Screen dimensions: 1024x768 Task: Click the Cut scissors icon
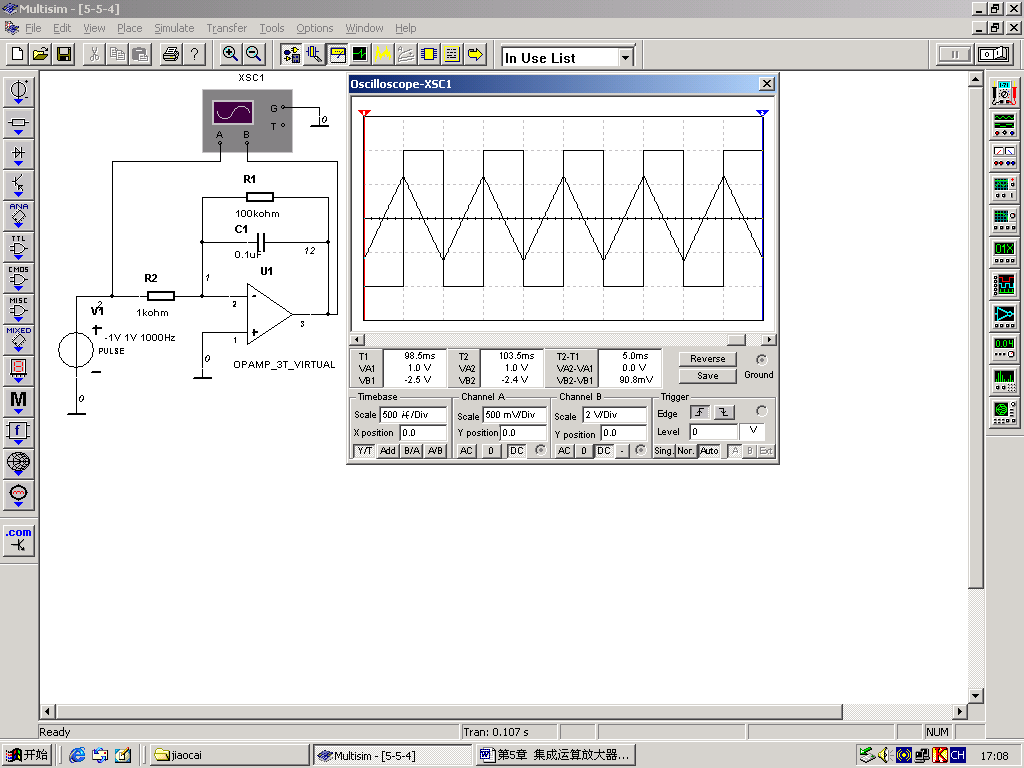[95, 54]
